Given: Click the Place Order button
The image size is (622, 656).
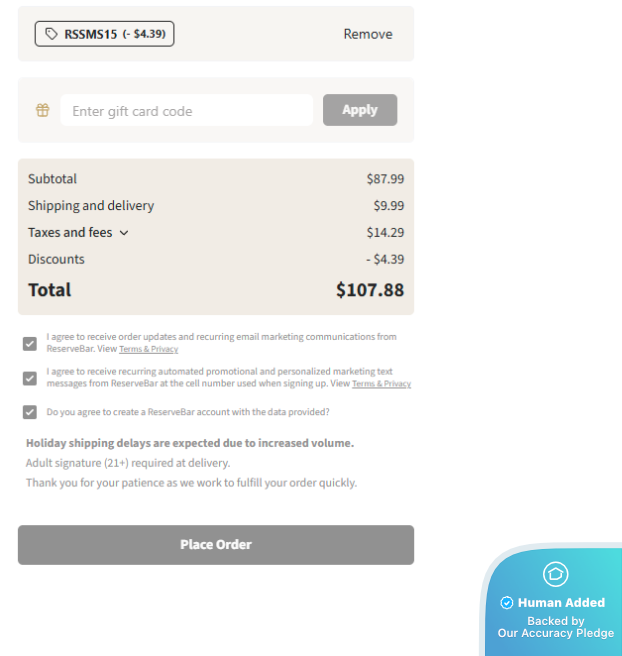Looking at the screenshot, I should click(x=216, y=545).
